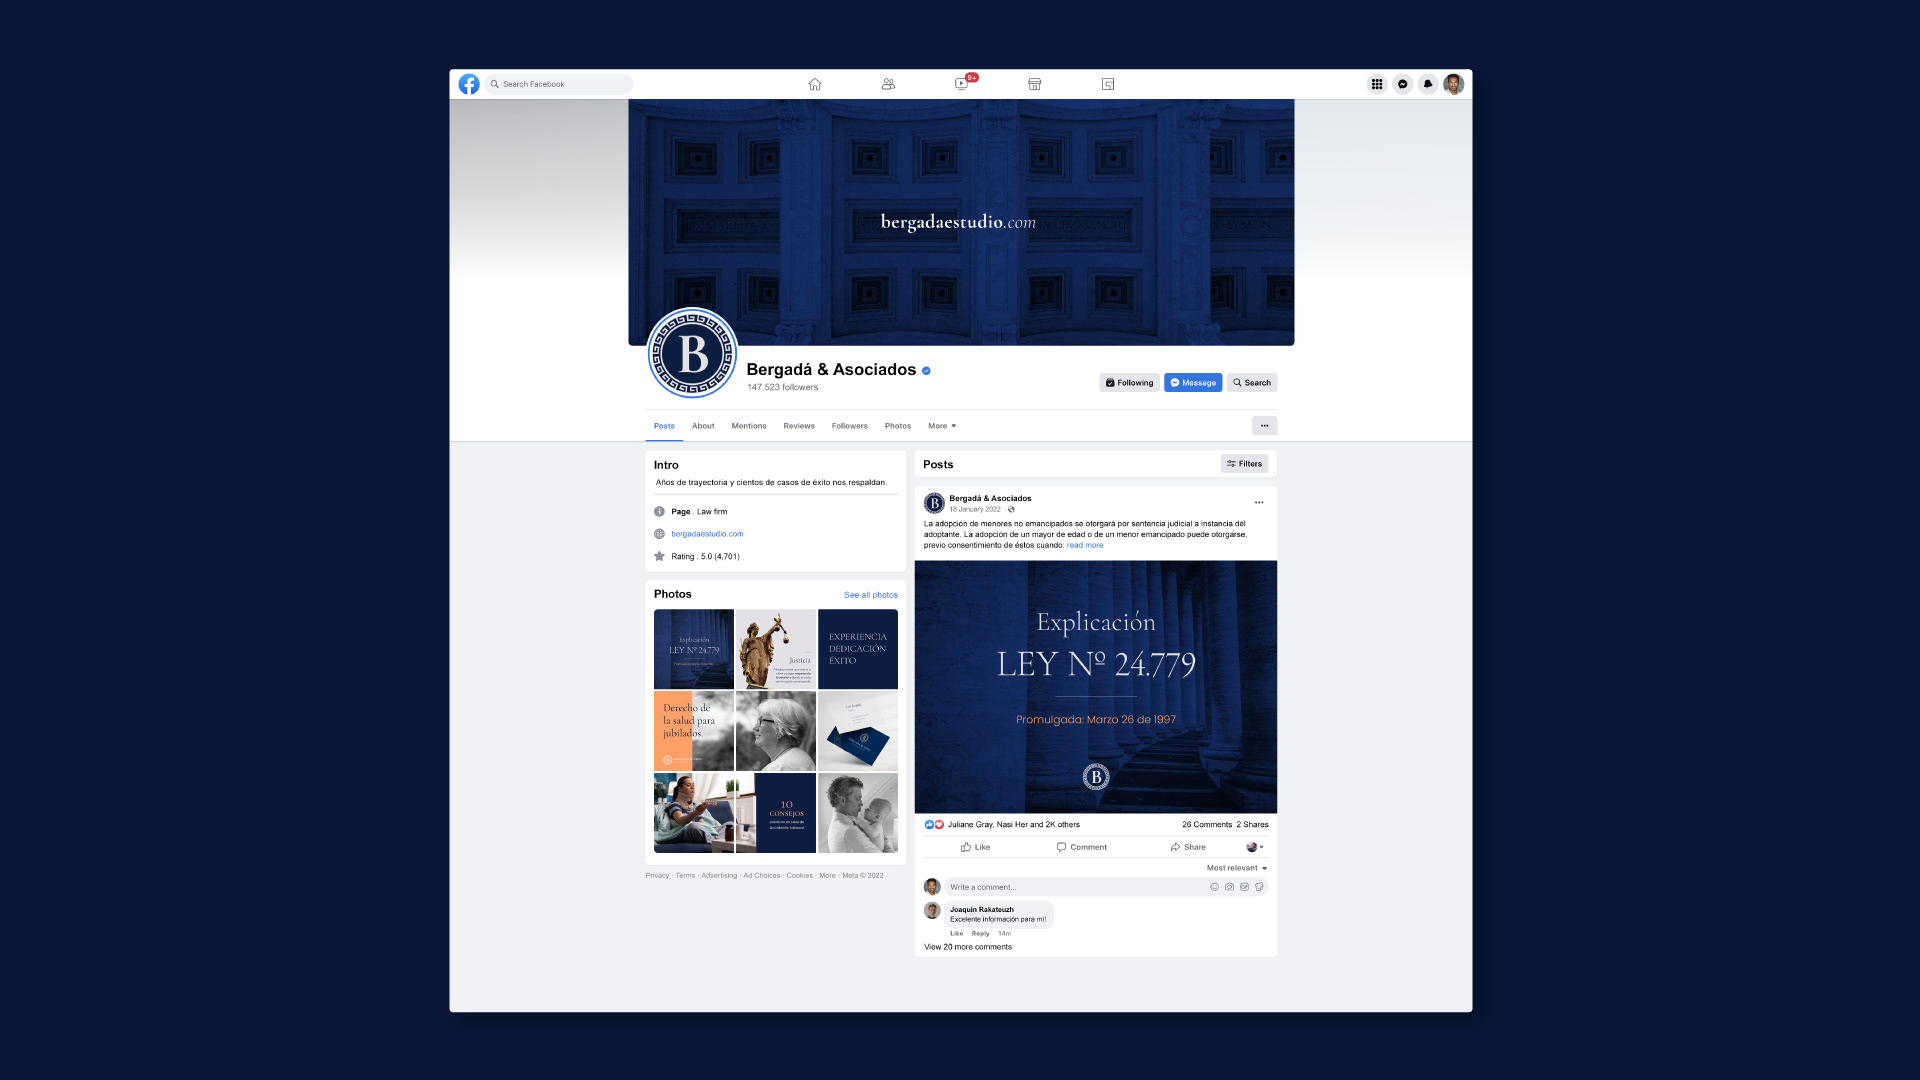Click the post author avatar Bergadá & Asociados
Viewport: 1920px width, 1080px height.
pos(934,503)
